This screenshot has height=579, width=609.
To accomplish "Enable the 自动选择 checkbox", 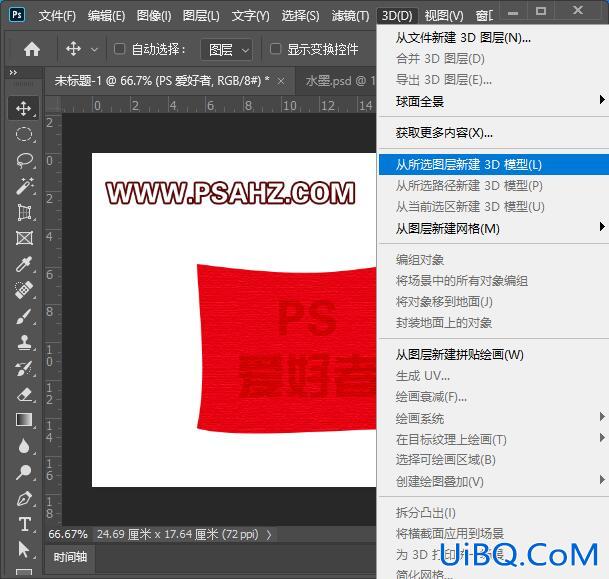I will click(119, 49).
